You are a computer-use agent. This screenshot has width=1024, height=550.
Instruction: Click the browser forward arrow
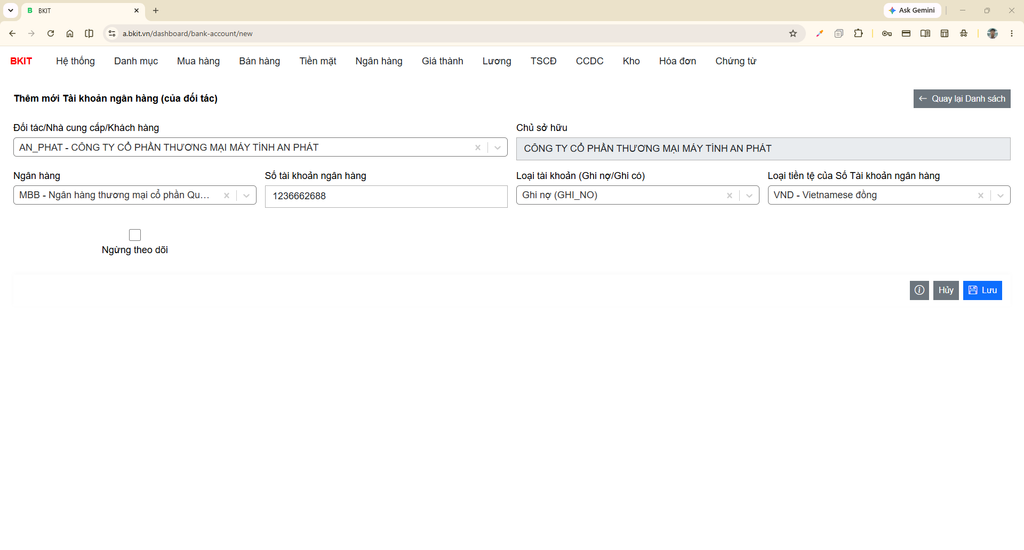coord(31,33)
